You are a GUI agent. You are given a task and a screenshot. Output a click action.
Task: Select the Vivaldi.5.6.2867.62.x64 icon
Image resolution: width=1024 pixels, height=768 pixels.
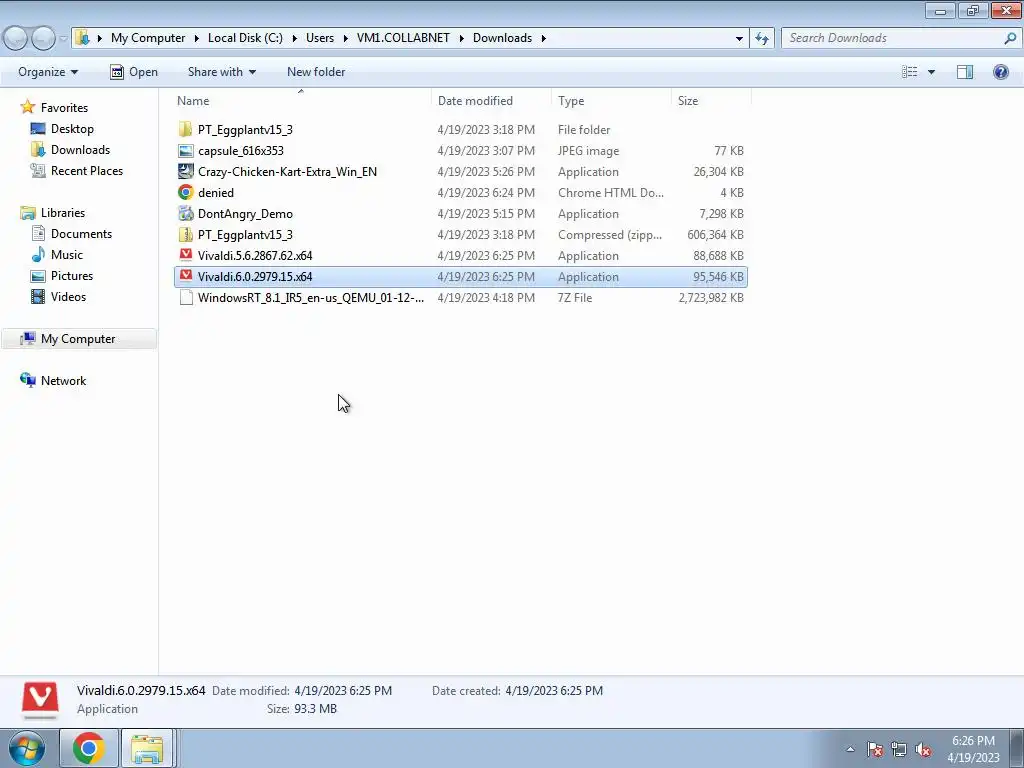pos(185,255)
